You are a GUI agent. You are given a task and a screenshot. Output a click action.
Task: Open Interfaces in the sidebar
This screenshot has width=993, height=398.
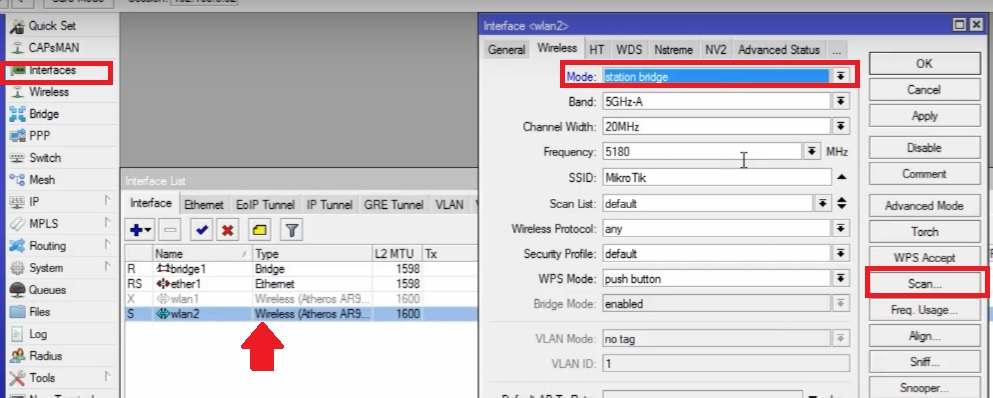pos(52,70)
